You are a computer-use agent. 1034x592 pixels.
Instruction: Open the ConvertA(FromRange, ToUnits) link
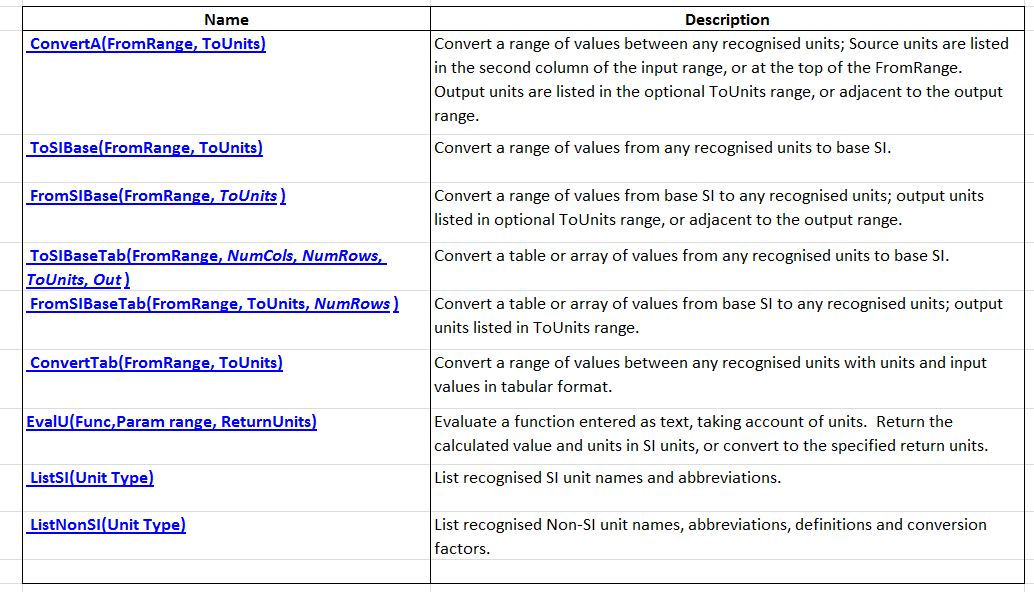[148, 44]
